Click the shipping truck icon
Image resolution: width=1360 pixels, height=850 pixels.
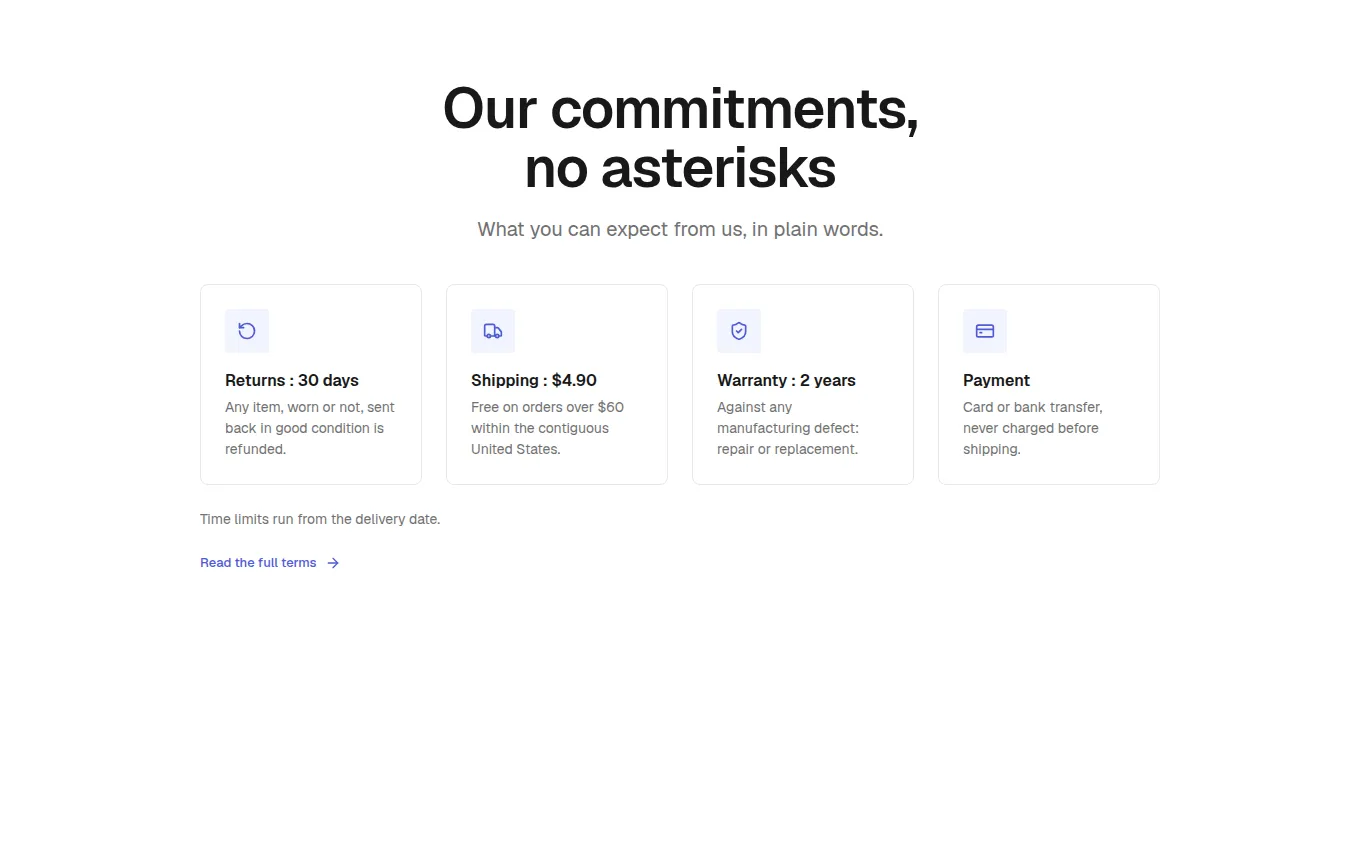[493, 331]
